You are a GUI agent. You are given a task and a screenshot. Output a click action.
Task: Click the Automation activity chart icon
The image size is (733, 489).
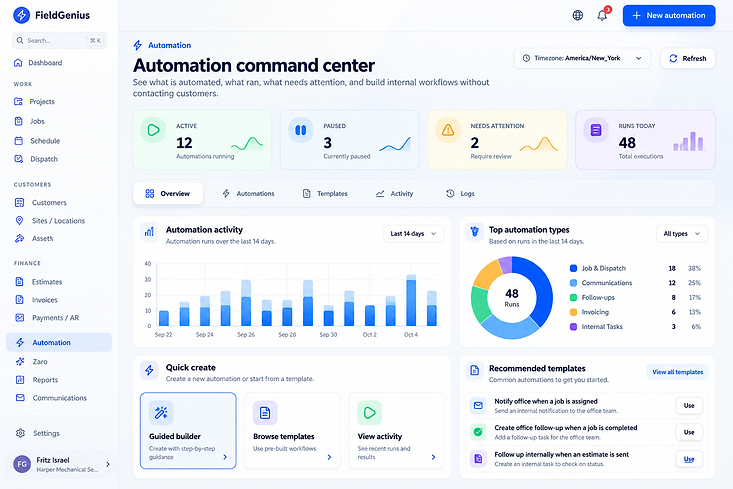149,231
